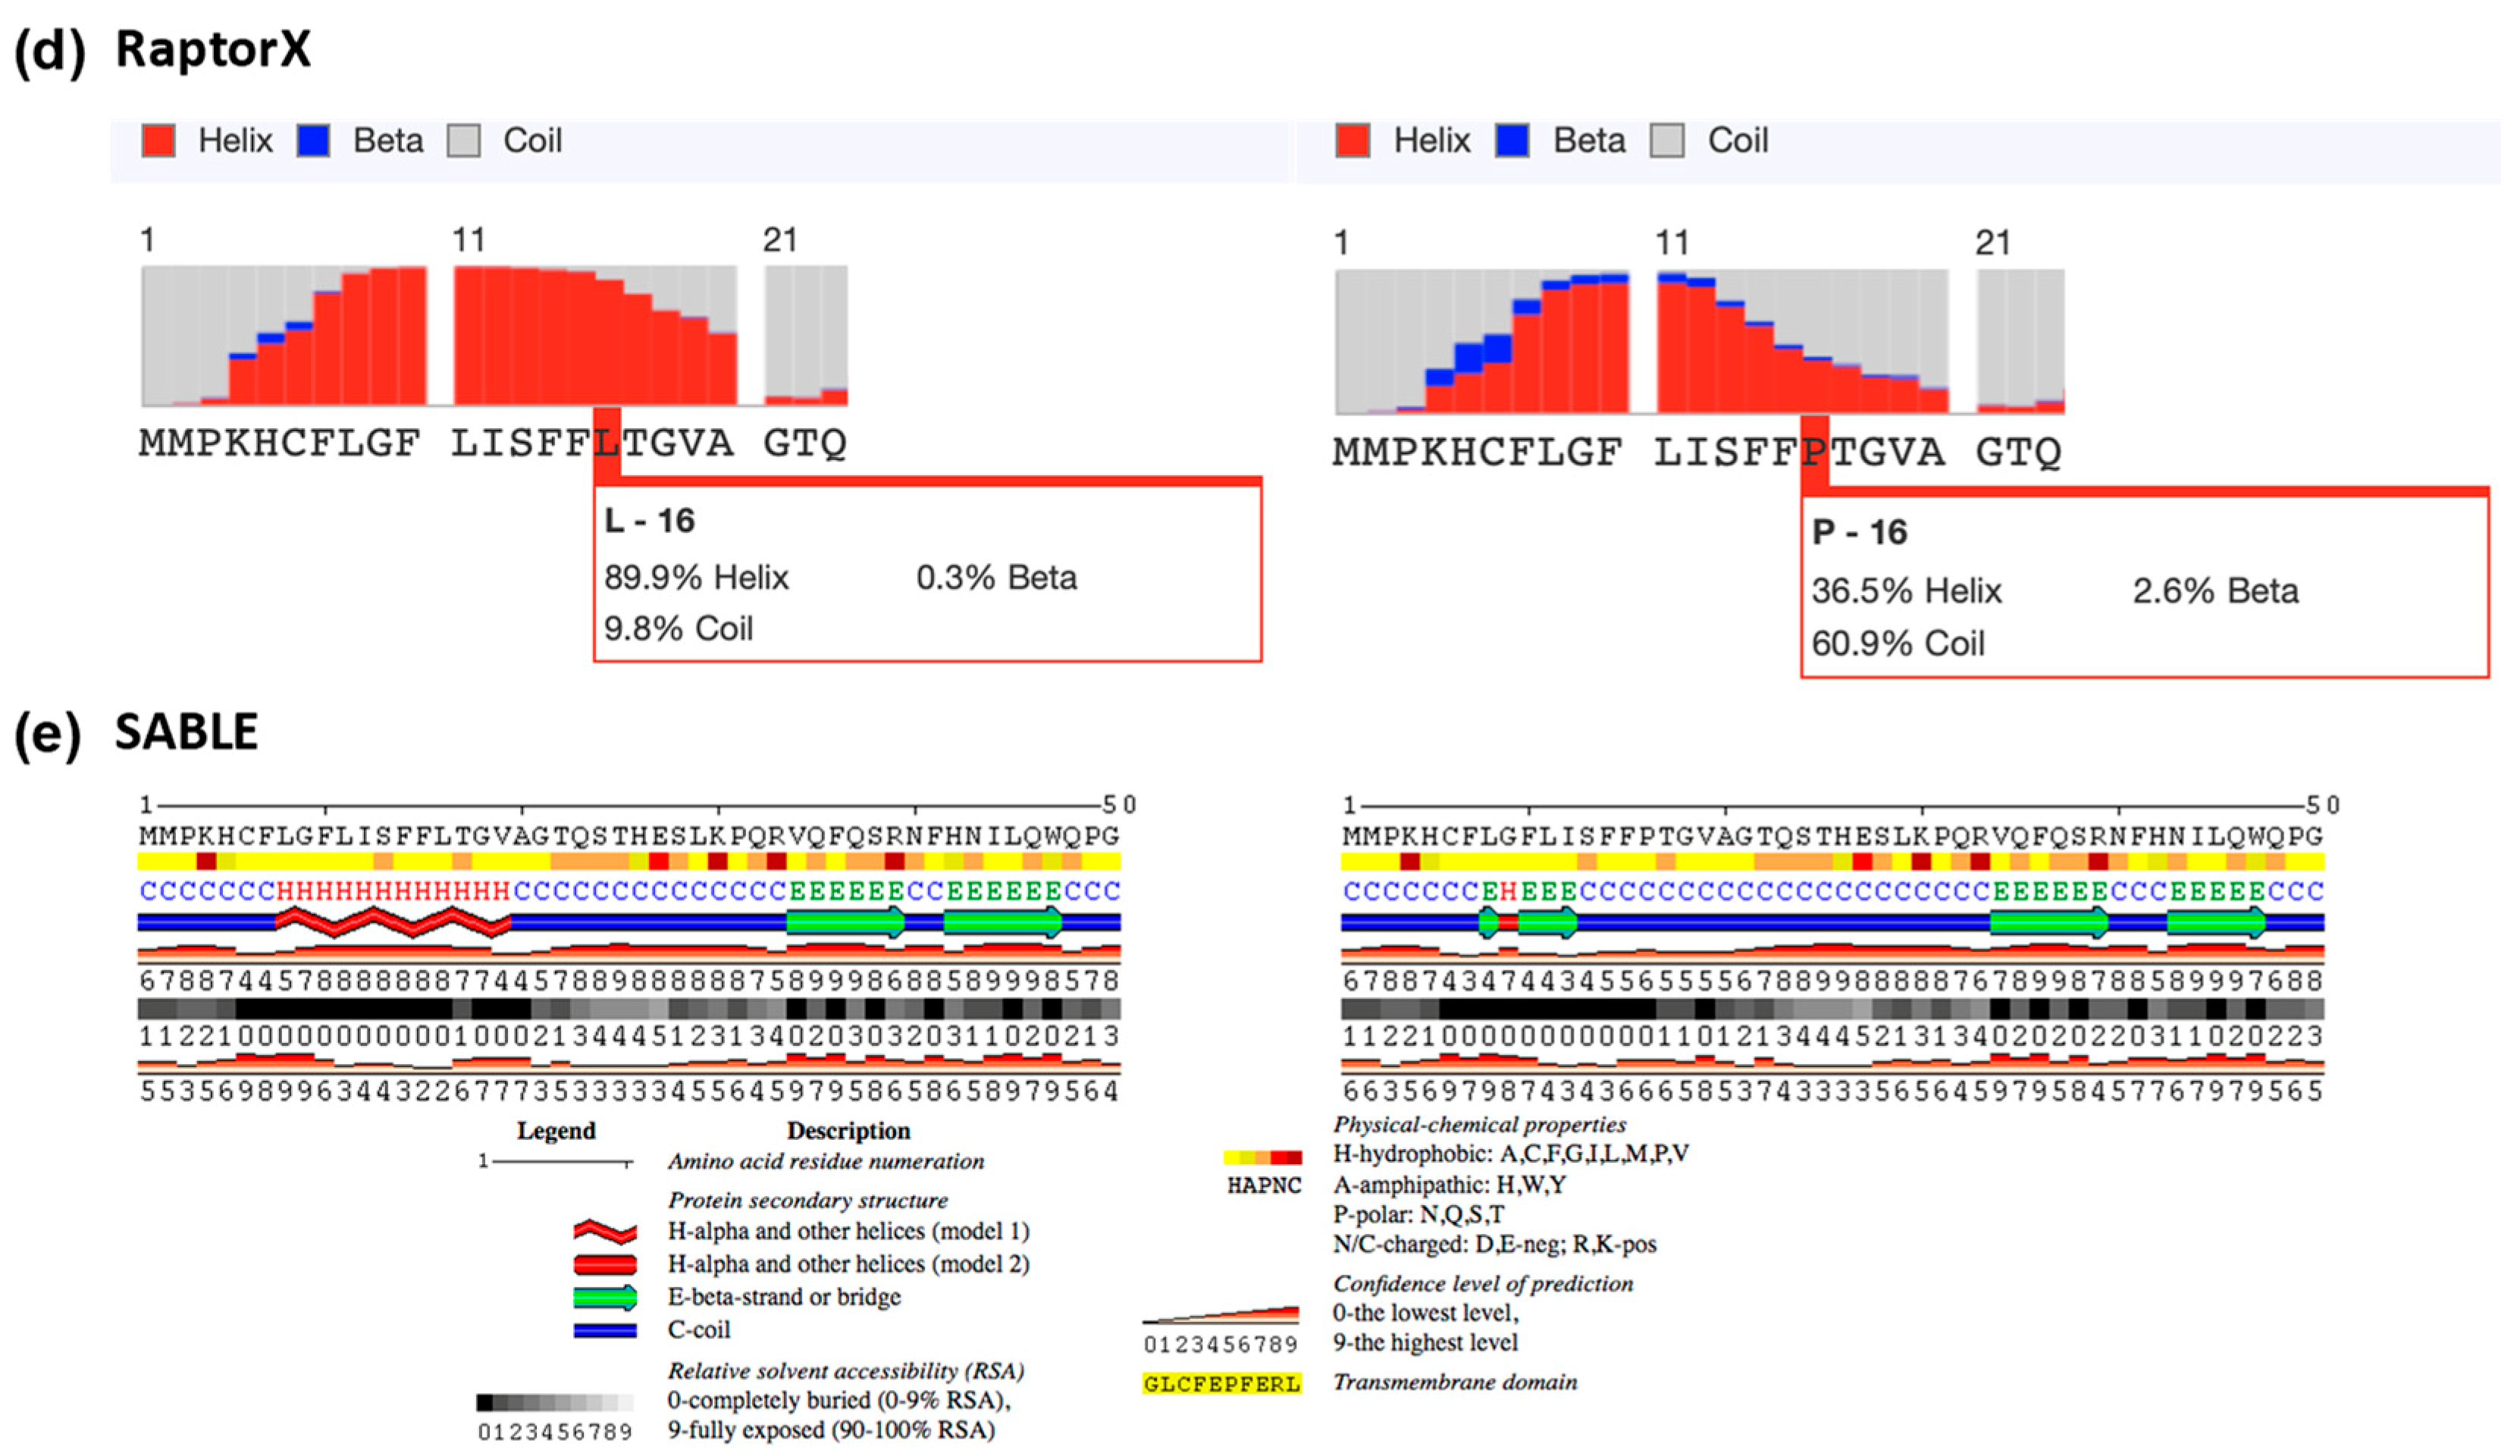Click the HAPNC color scale bar
Image resolution: width=2520 pixels, height=1456 pixels.
1263,1158
